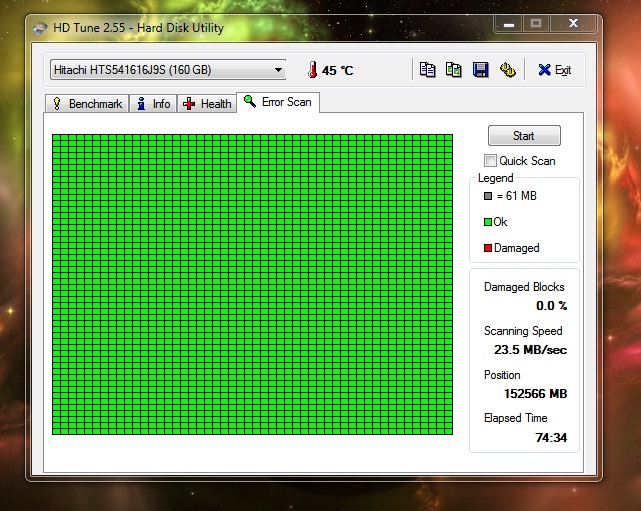Screen dimensions: 641x511
Task: Click the thermometer temperature icon
Action: [313, 70]
